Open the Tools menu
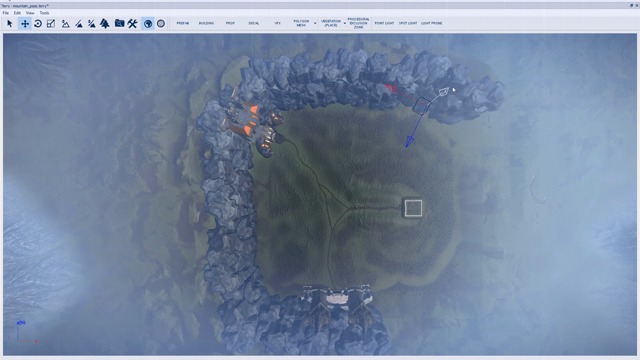Image resolution: width=640 pixels, height=360 pixels. [x=44, y=13]
